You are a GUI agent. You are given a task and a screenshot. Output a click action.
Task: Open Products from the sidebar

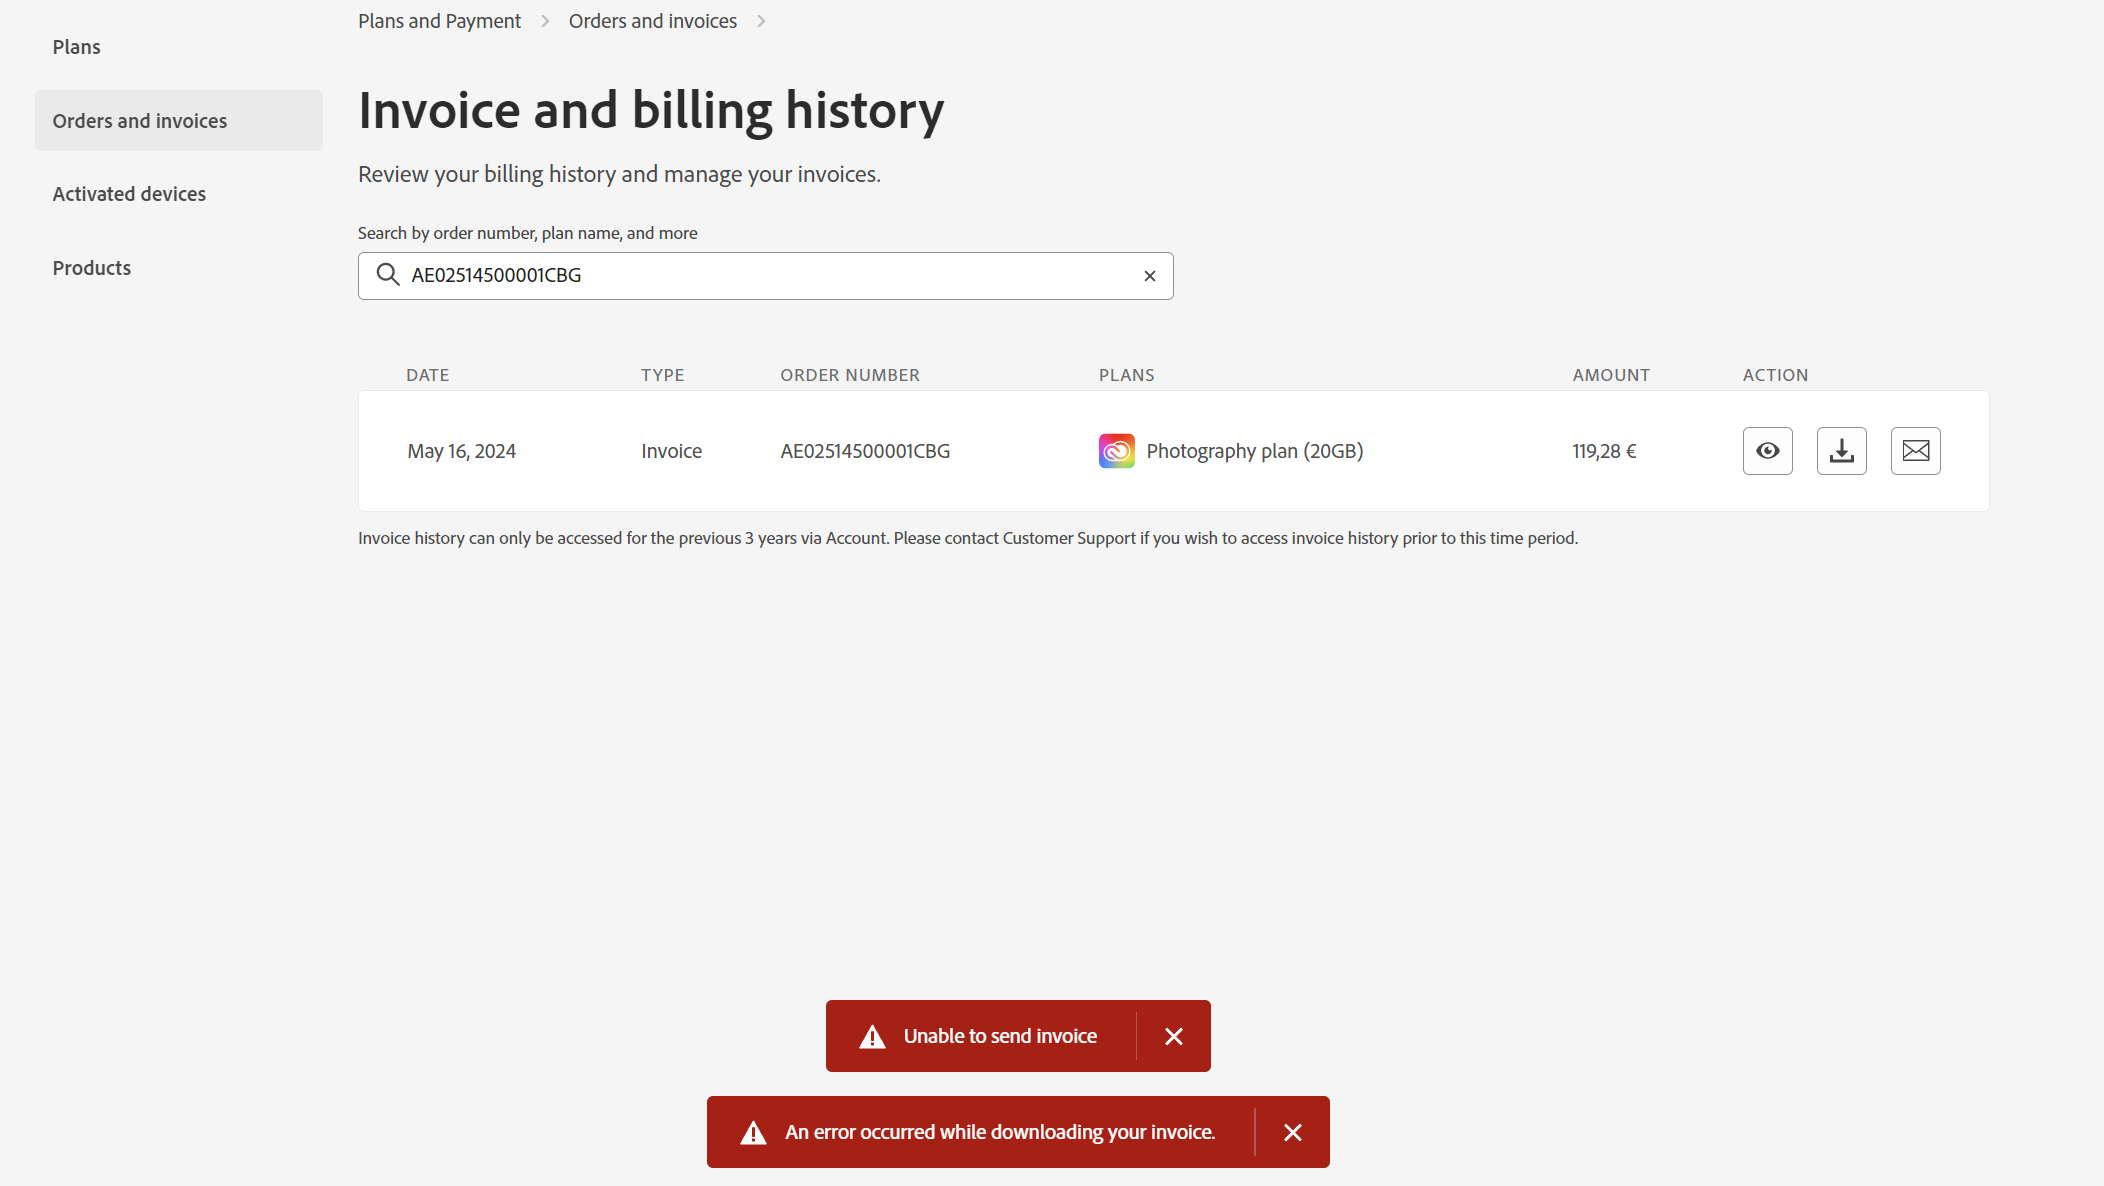tap(91, 267)
